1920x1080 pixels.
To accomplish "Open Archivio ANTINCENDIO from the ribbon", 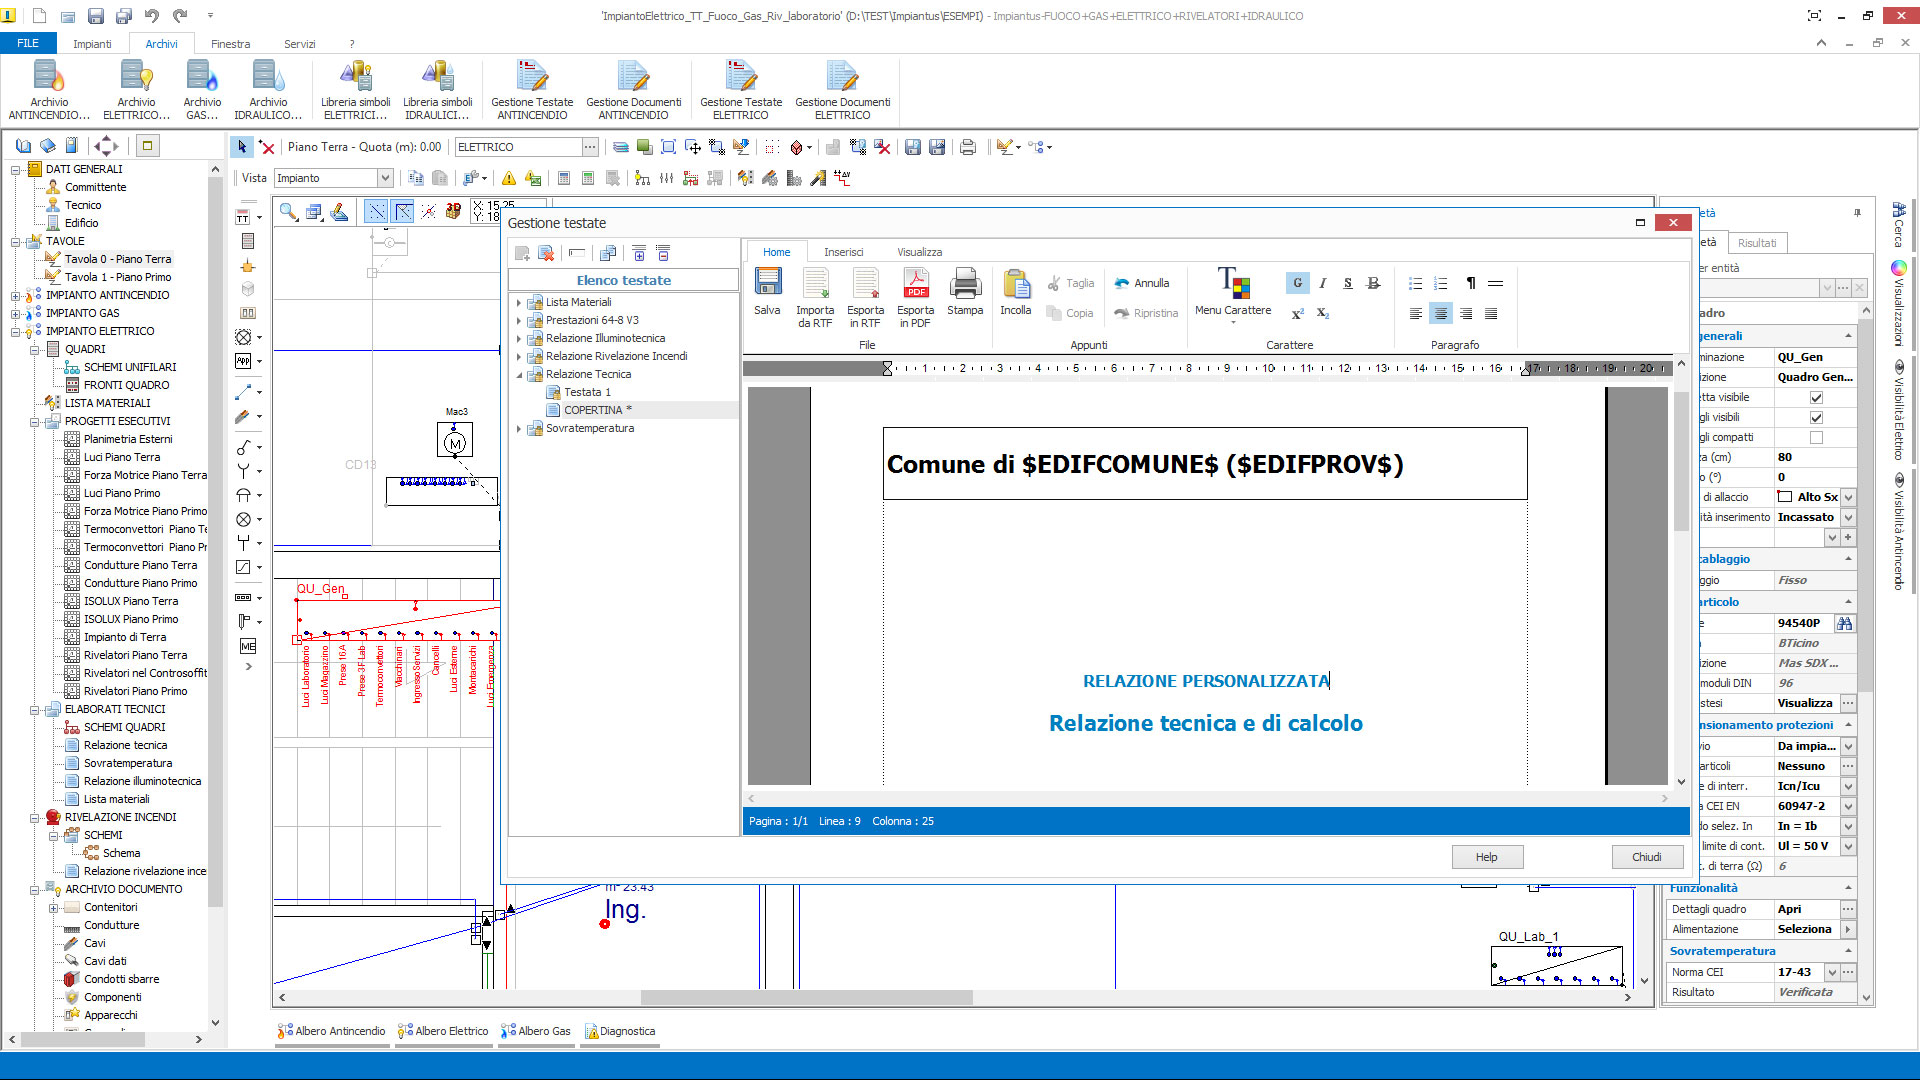I will tap(49, 89).
